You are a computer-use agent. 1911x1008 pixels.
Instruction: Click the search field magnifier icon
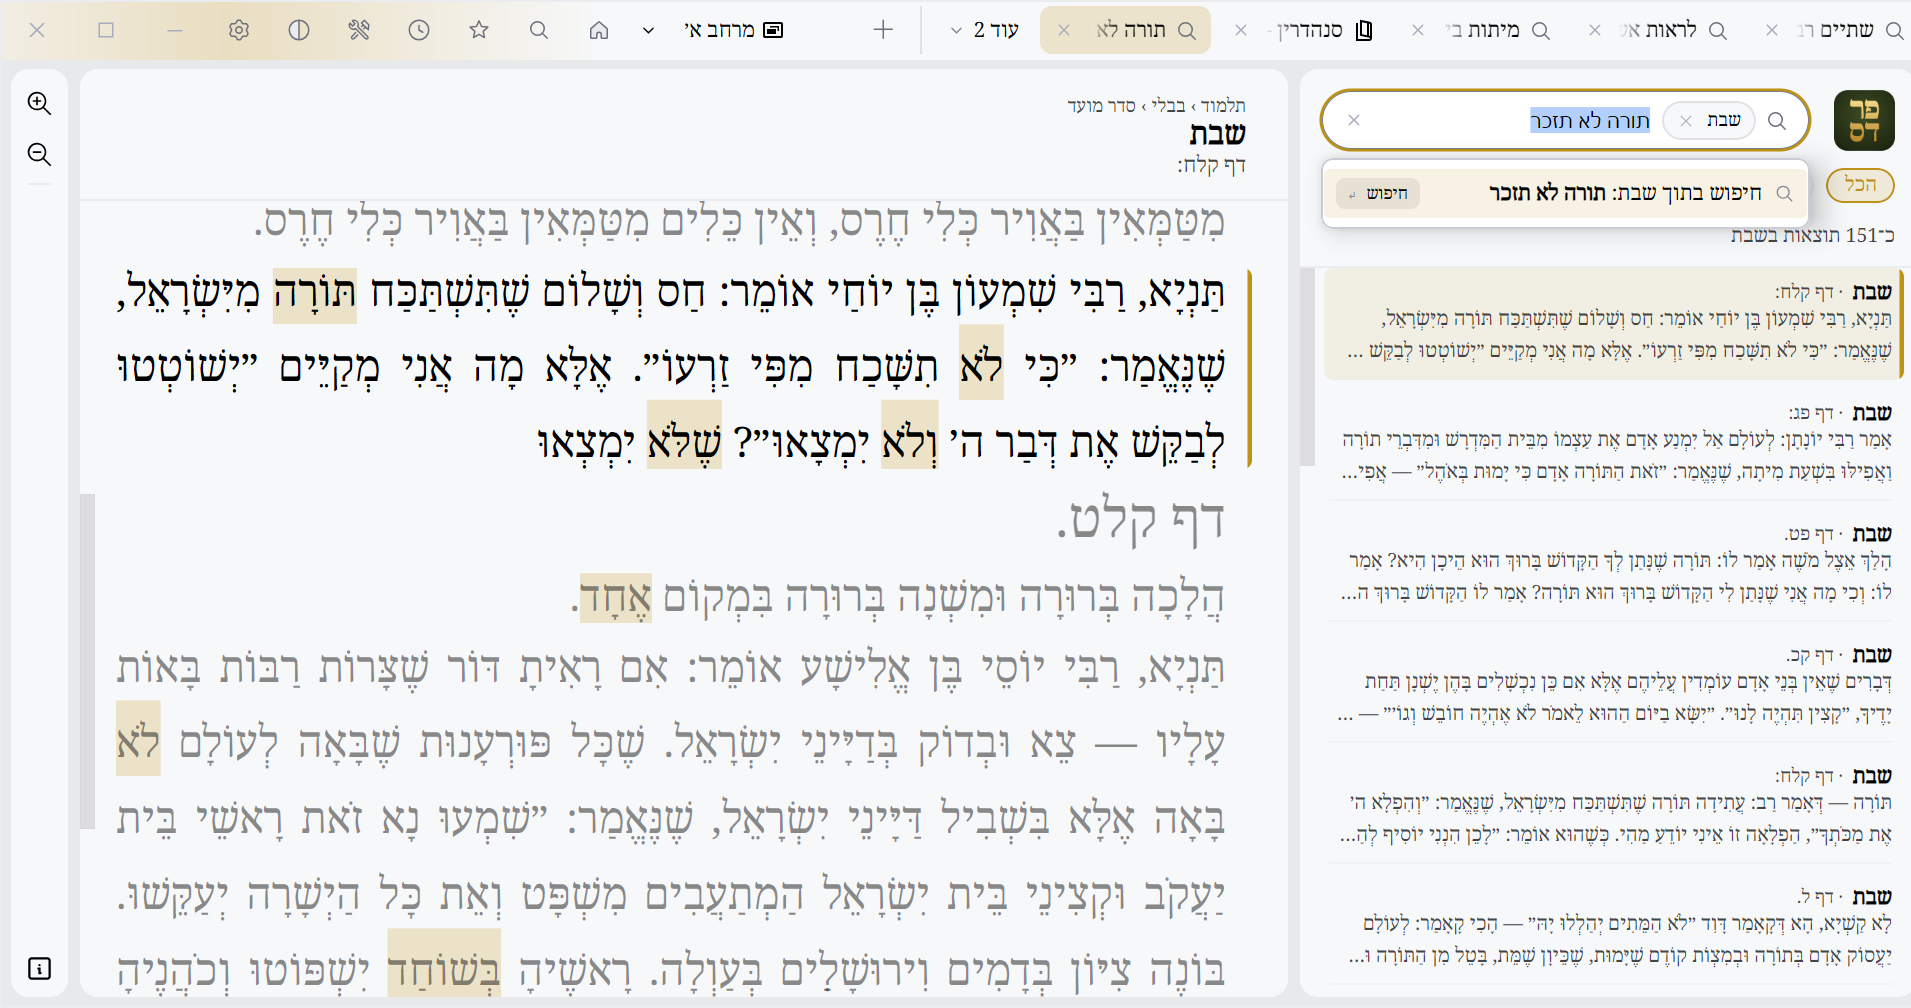[x=1777, y=121]
